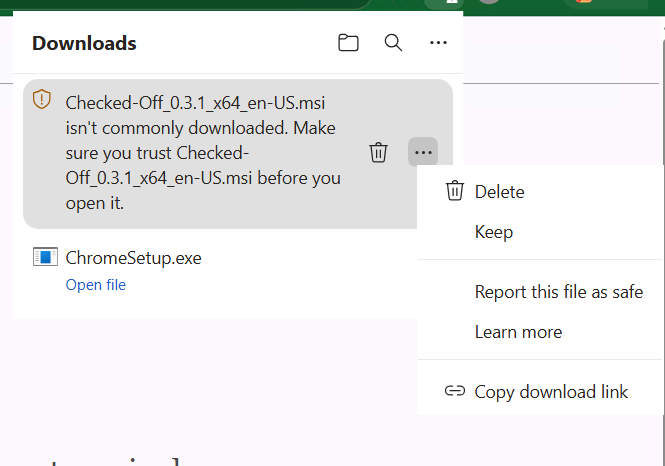Search downloads with the magnifier icon
Screen dimensions: 665x466
coord(393,42)
